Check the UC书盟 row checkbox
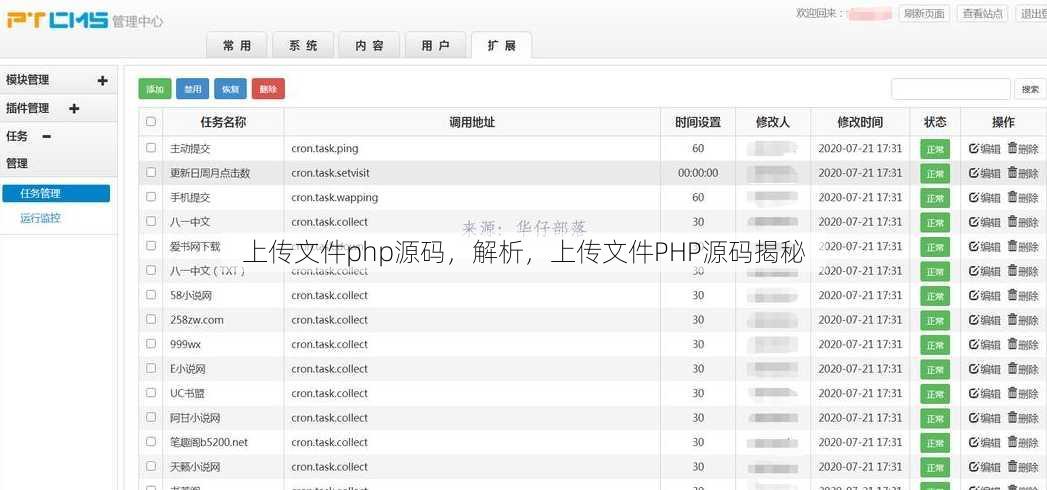 click(x=151, y=393)
